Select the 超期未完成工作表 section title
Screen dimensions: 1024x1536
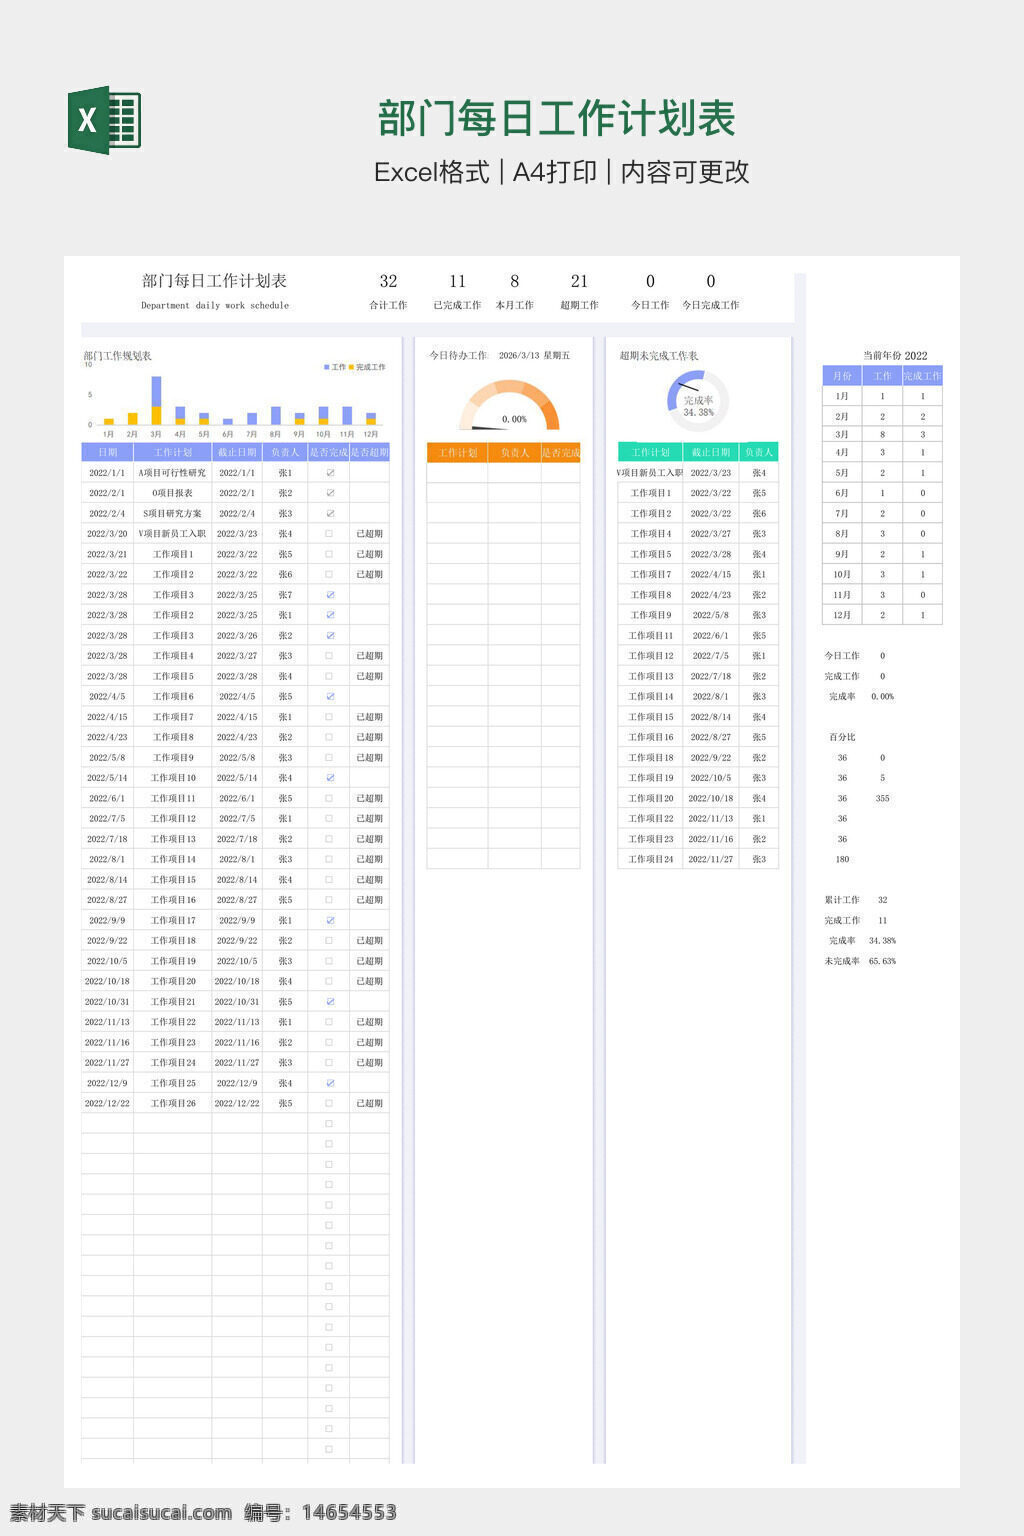coord(659,355)
